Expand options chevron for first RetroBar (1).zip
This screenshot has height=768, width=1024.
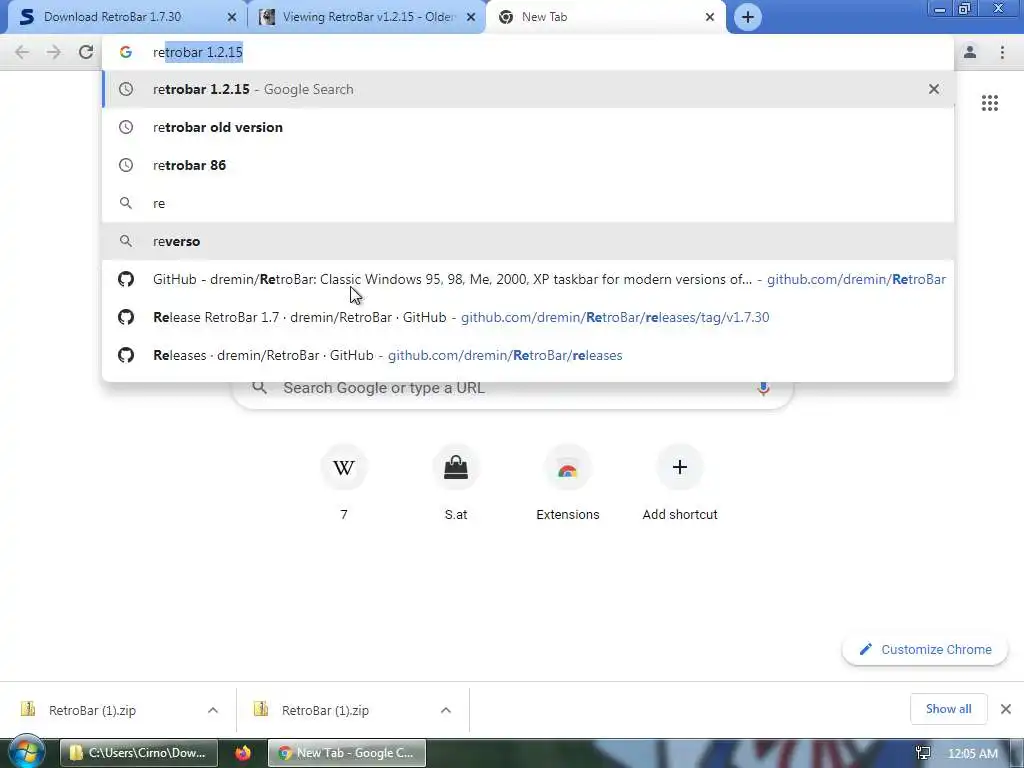point(213,710)
